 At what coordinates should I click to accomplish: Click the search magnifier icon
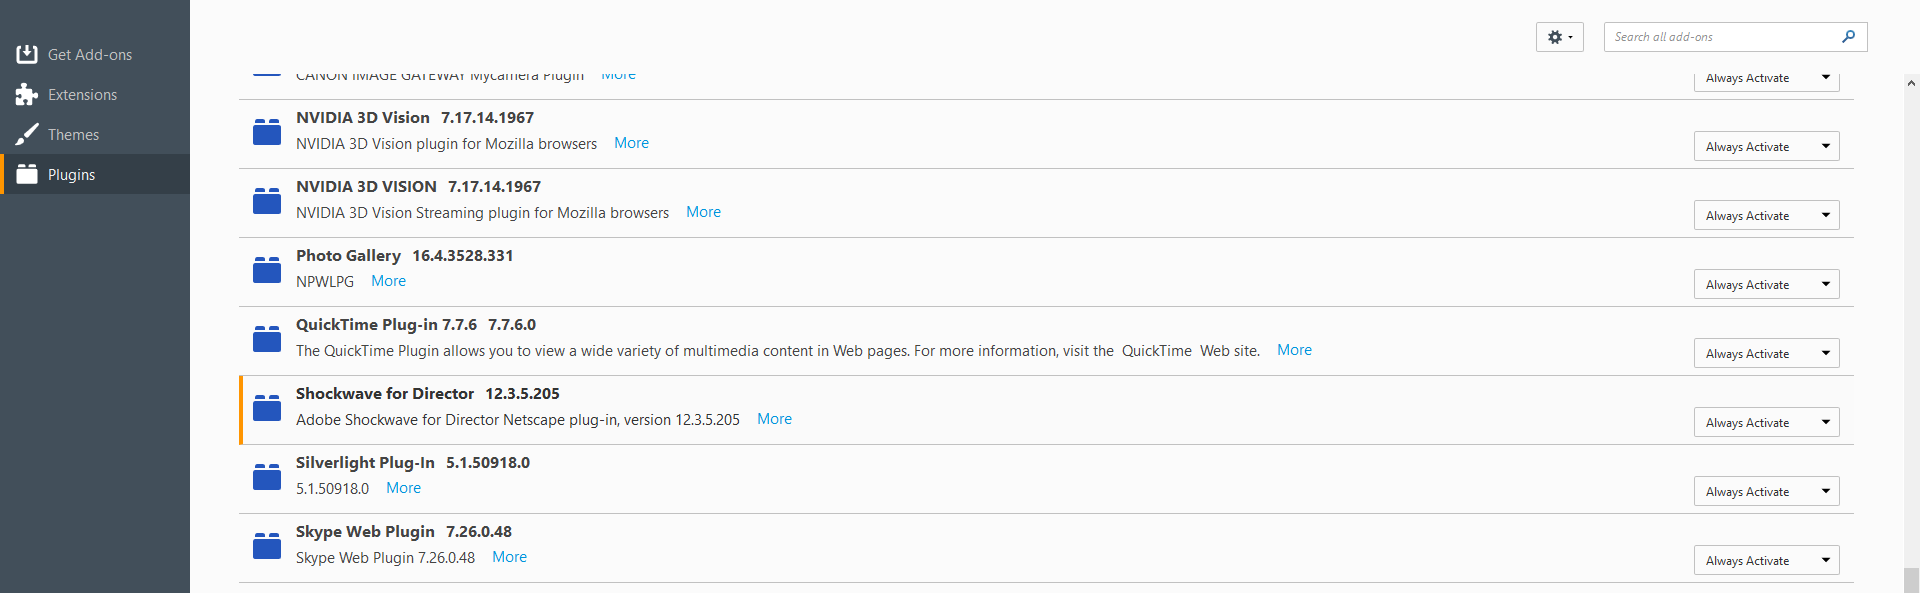(x=1848, y=37)
